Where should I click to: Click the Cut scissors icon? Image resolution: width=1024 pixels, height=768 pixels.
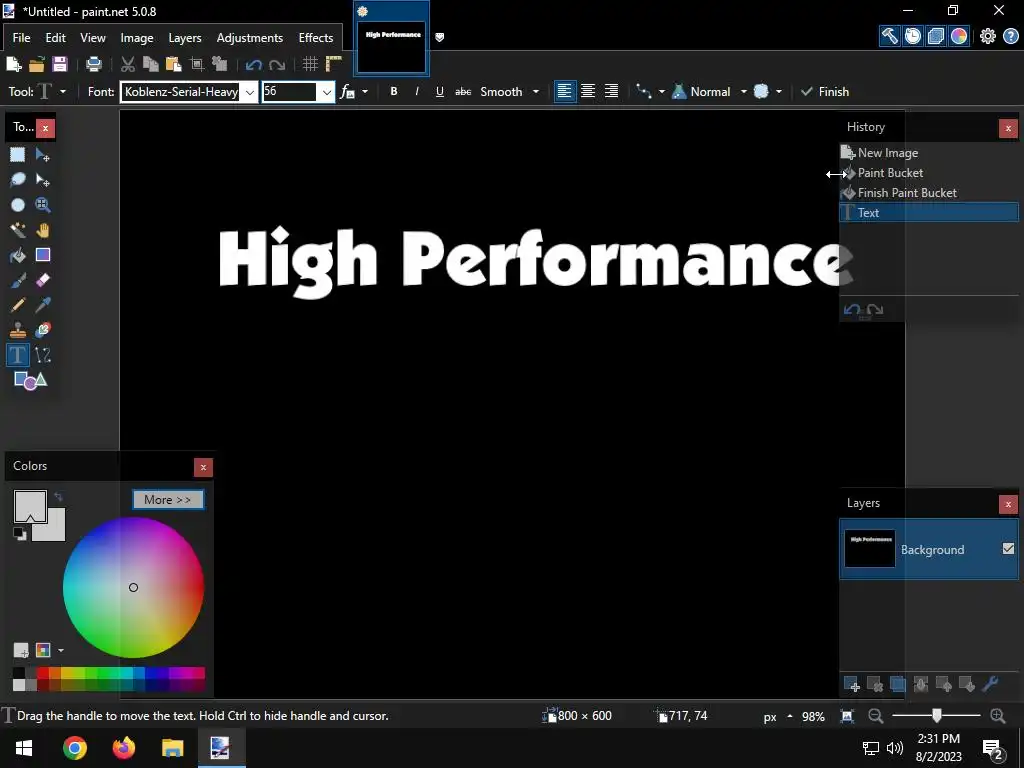coord(127,64)
